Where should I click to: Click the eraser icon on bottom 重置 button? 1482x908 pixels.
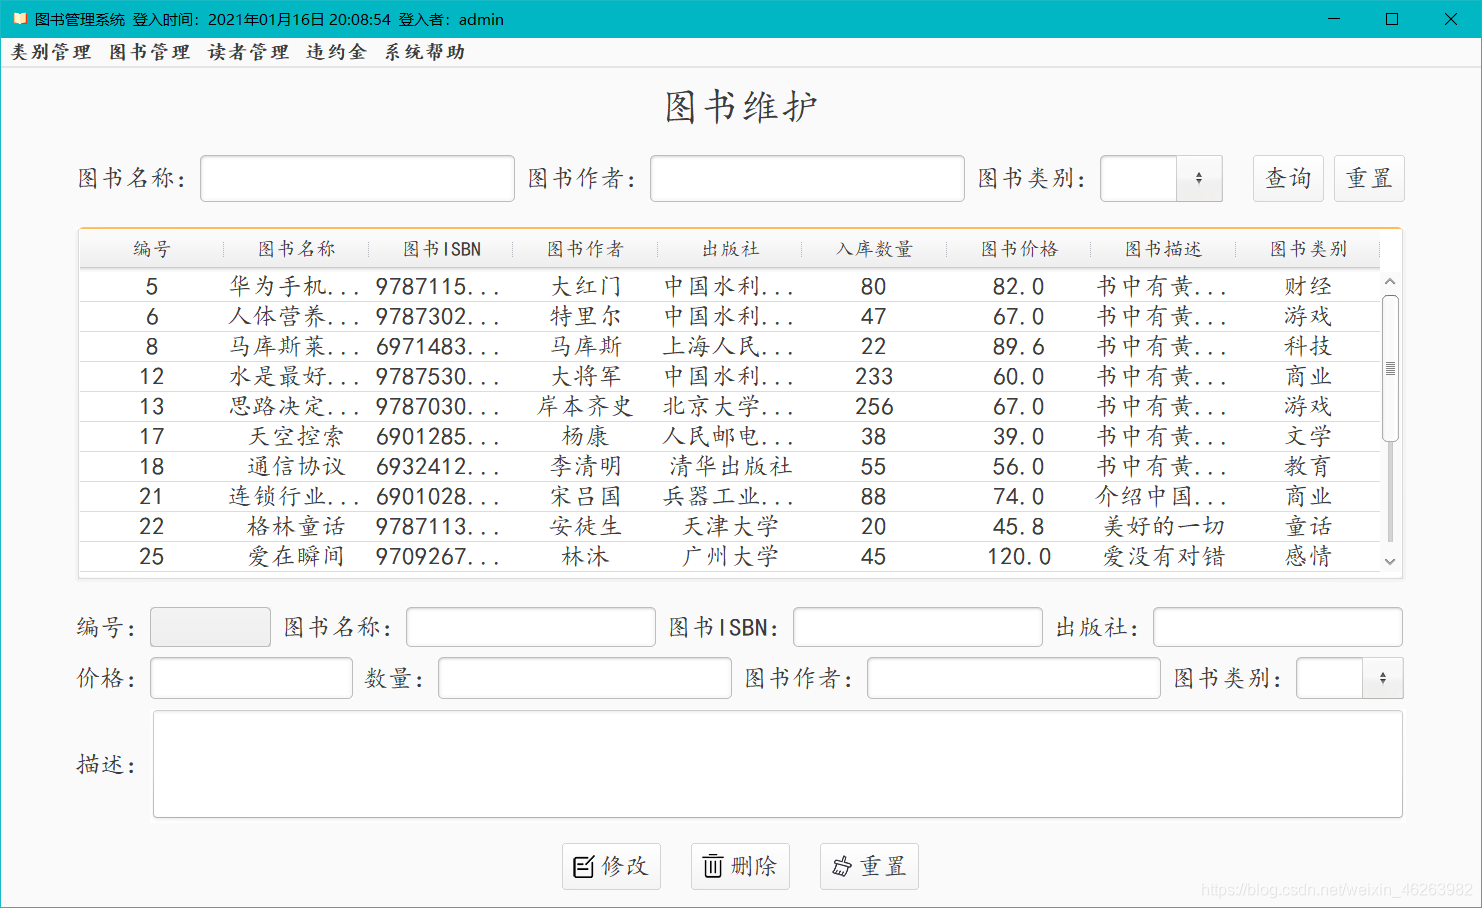[842, 866]
